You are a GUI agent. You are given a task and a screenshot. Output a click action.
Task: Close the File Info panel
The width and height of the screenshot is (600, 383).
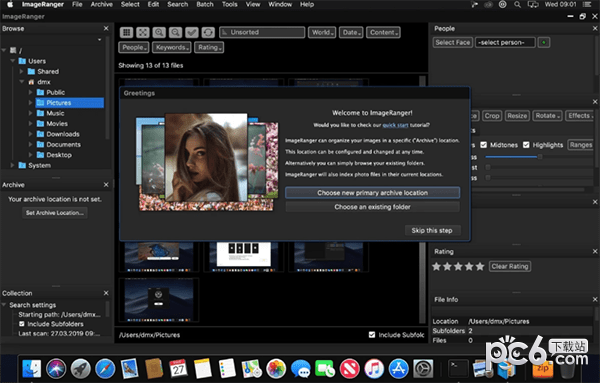595,299
